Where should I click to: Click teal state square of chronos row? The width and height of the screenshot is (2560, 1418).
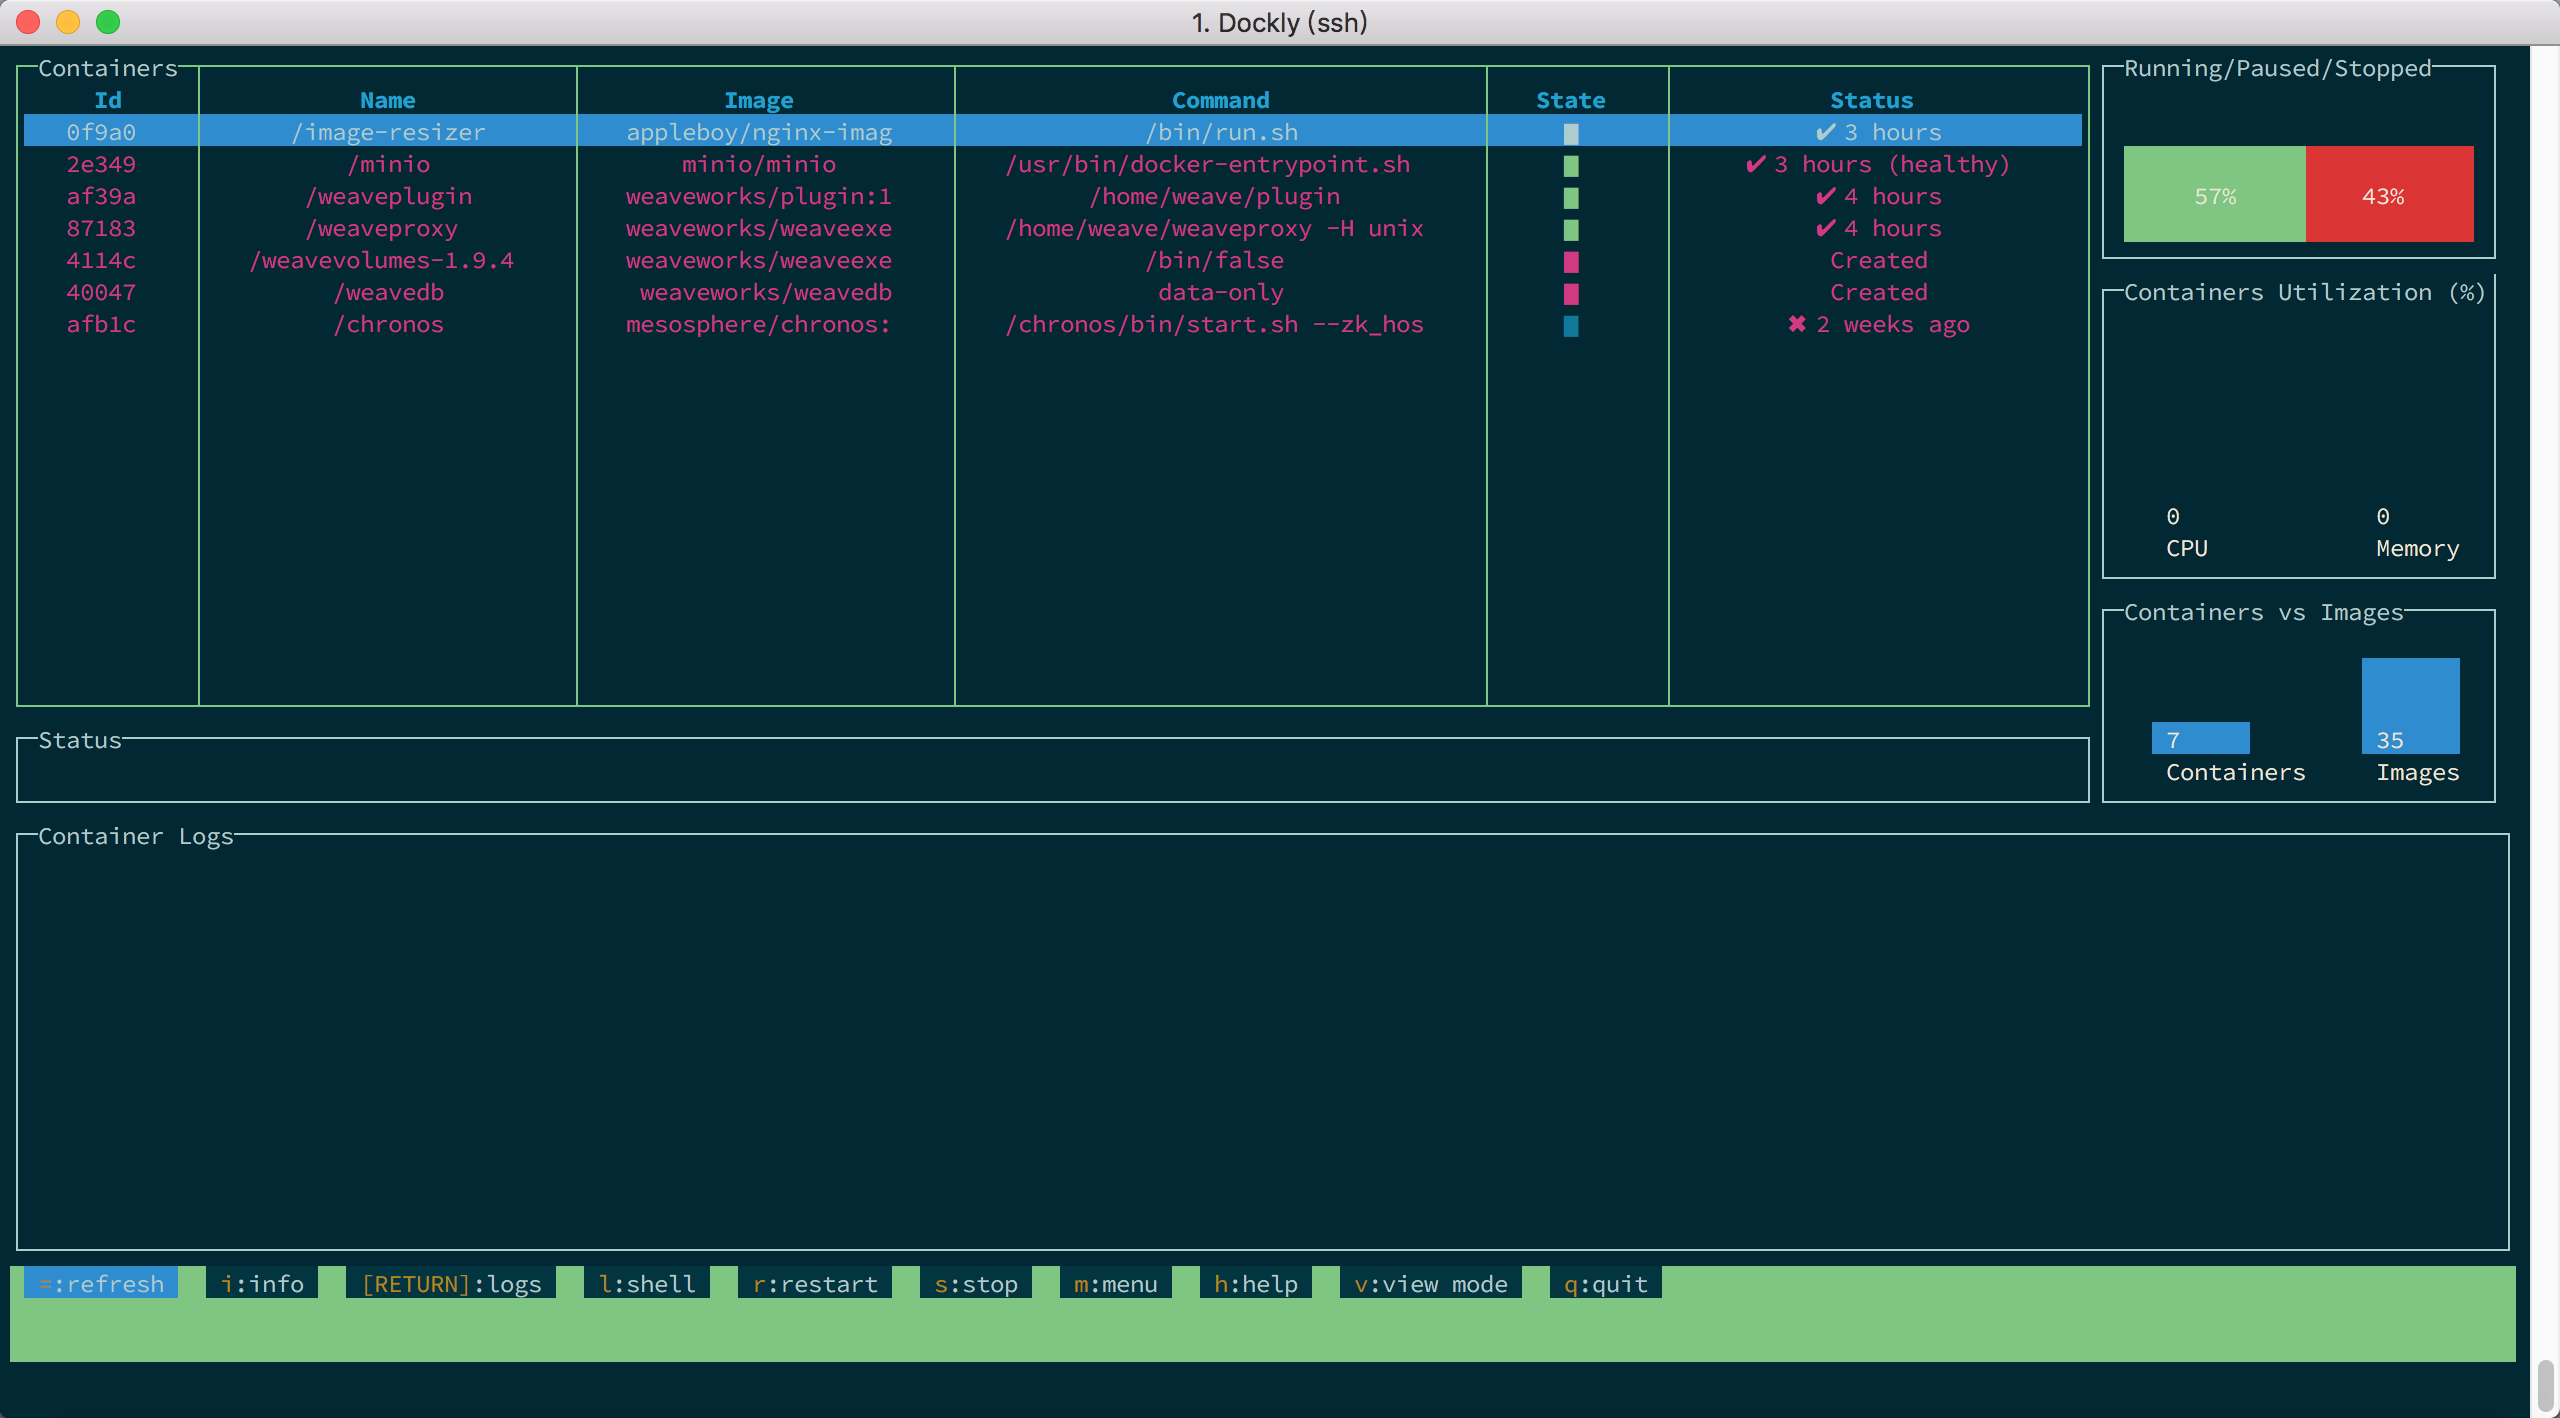[1571, 325]
